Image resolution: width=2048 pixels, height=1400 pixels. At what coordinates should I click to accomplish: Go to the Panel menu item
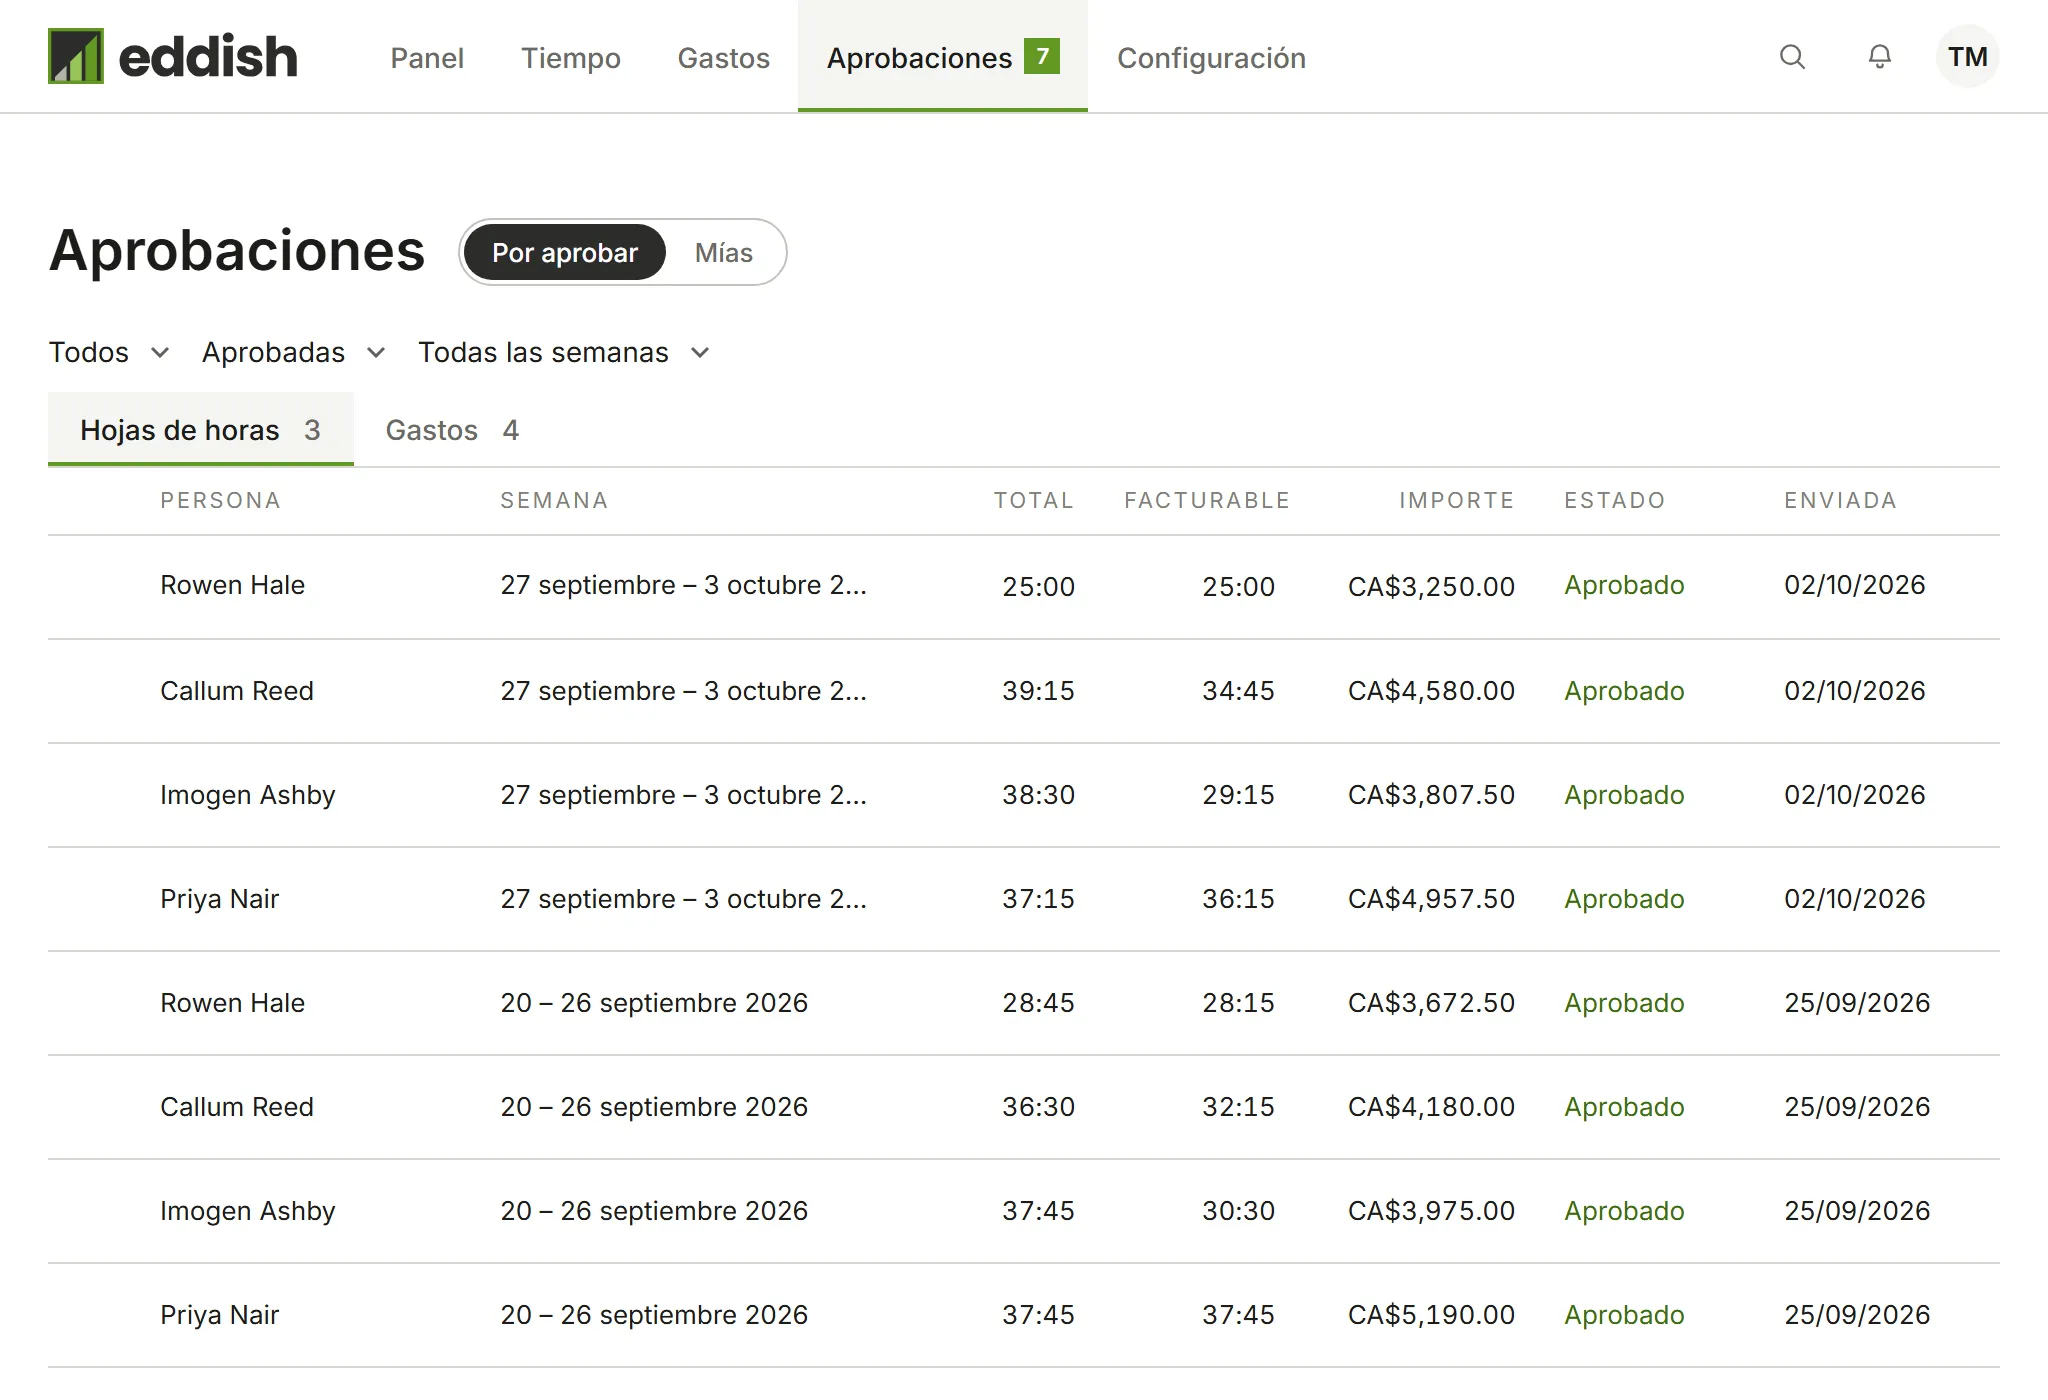[427, 58]
